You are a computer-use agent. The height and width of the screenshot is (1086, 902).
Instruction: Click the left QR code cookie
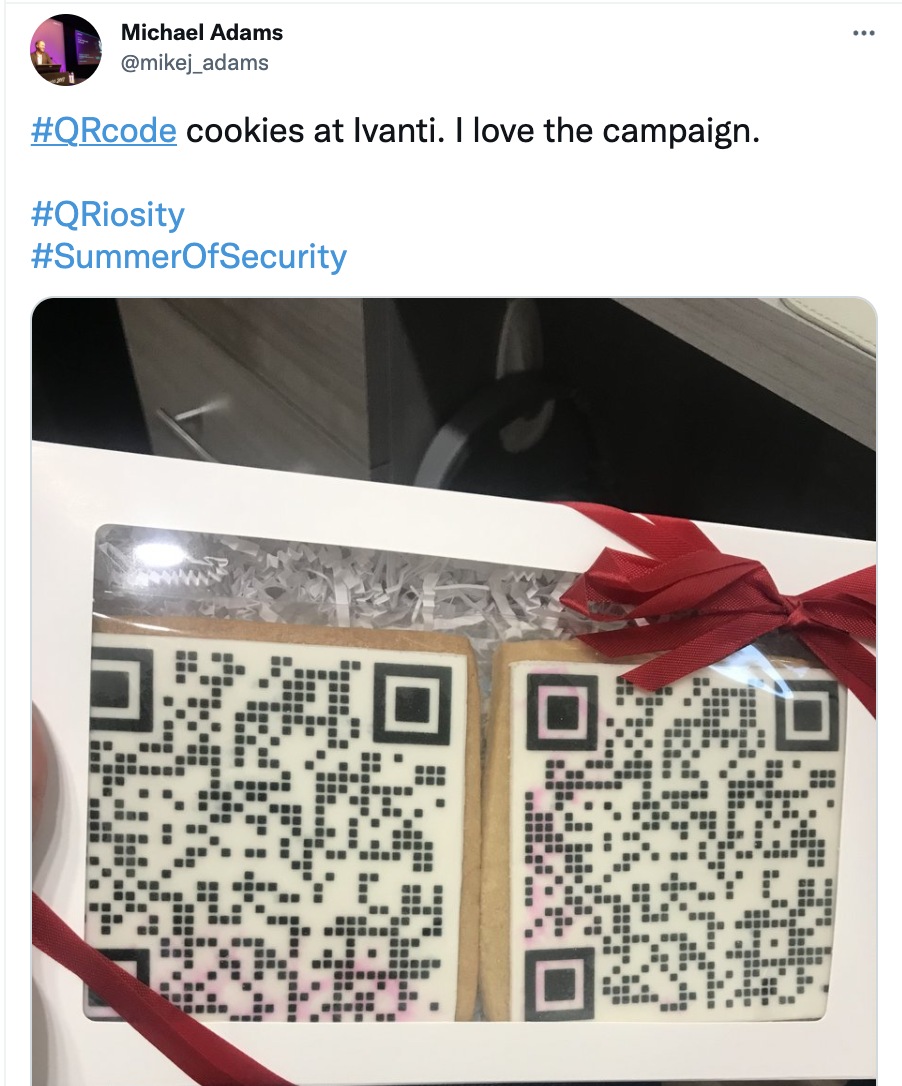point(282,823)
